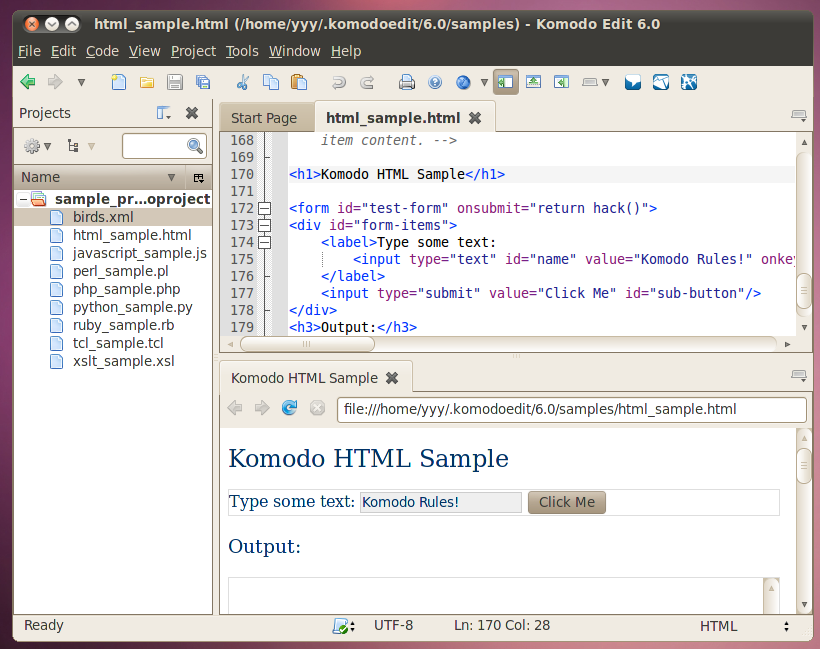Open the Projects pane layout dropdown icon
This screenshot has width=820, height=649.
pyautogui.click(x=164, y=113)
